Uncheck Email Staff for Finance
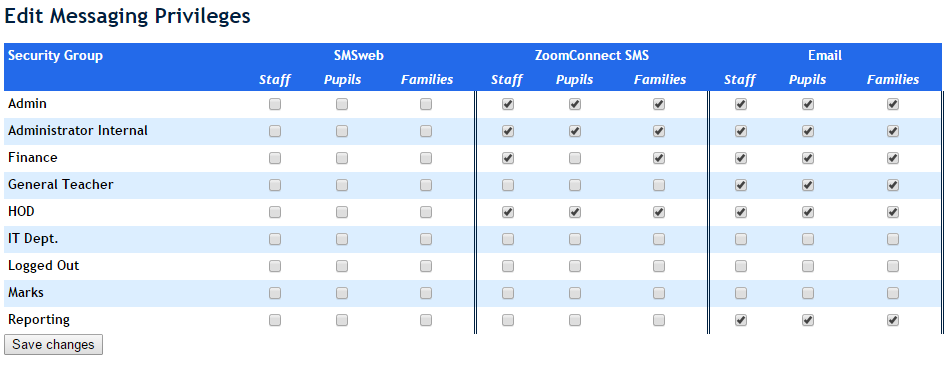950x368 pixels. tap(740, 158)
